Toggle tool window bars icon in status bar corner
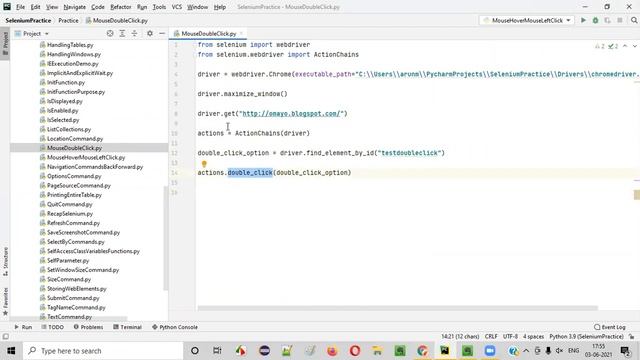This screenshot has height=360, width=640. pos(5,336)
